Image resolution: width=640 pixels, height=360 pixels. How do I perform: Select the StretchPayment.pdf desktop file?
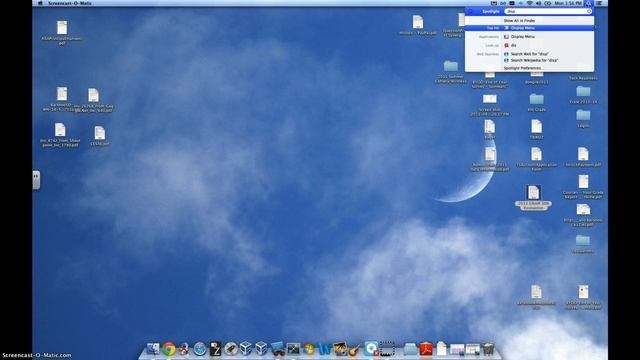coord(583,157)
